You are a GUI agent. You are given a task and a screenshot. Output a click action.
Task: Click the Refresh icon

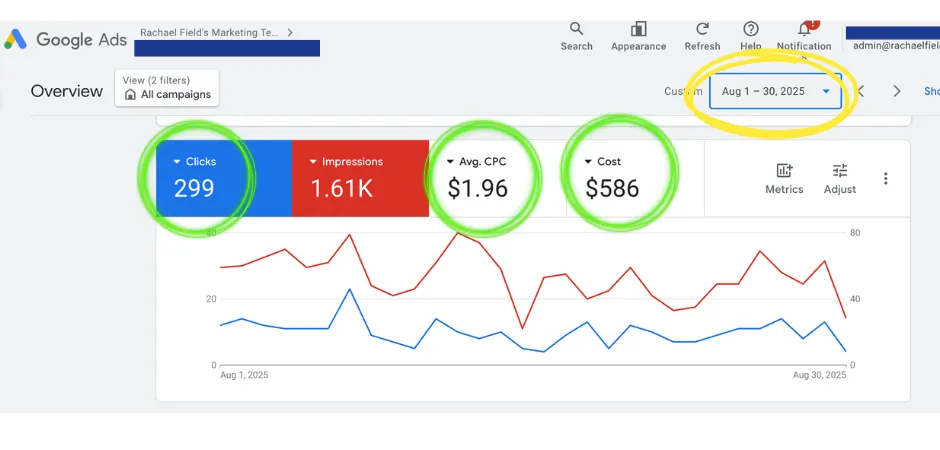(702, 29)
